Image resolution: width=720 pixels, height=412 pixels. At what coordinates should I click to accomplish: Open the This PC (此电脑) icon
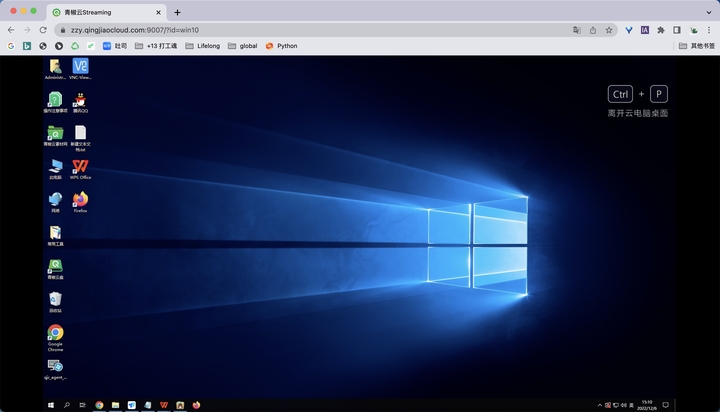55,166
